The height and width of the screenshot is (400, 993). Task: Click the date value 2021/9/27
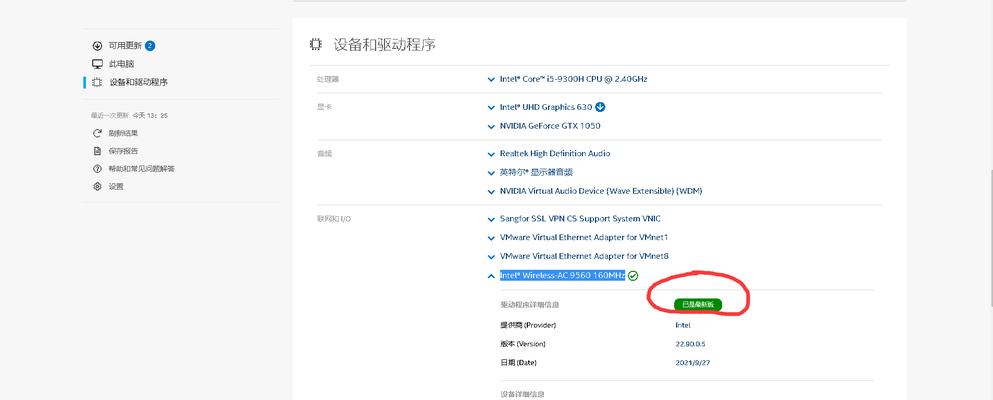(x=691, y=363)
